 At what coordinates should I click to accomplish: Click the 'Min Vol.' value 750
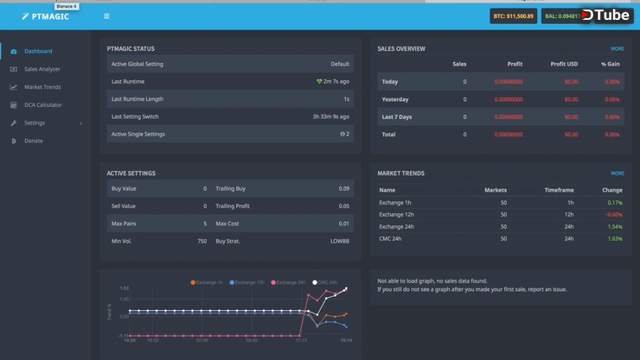202,241
